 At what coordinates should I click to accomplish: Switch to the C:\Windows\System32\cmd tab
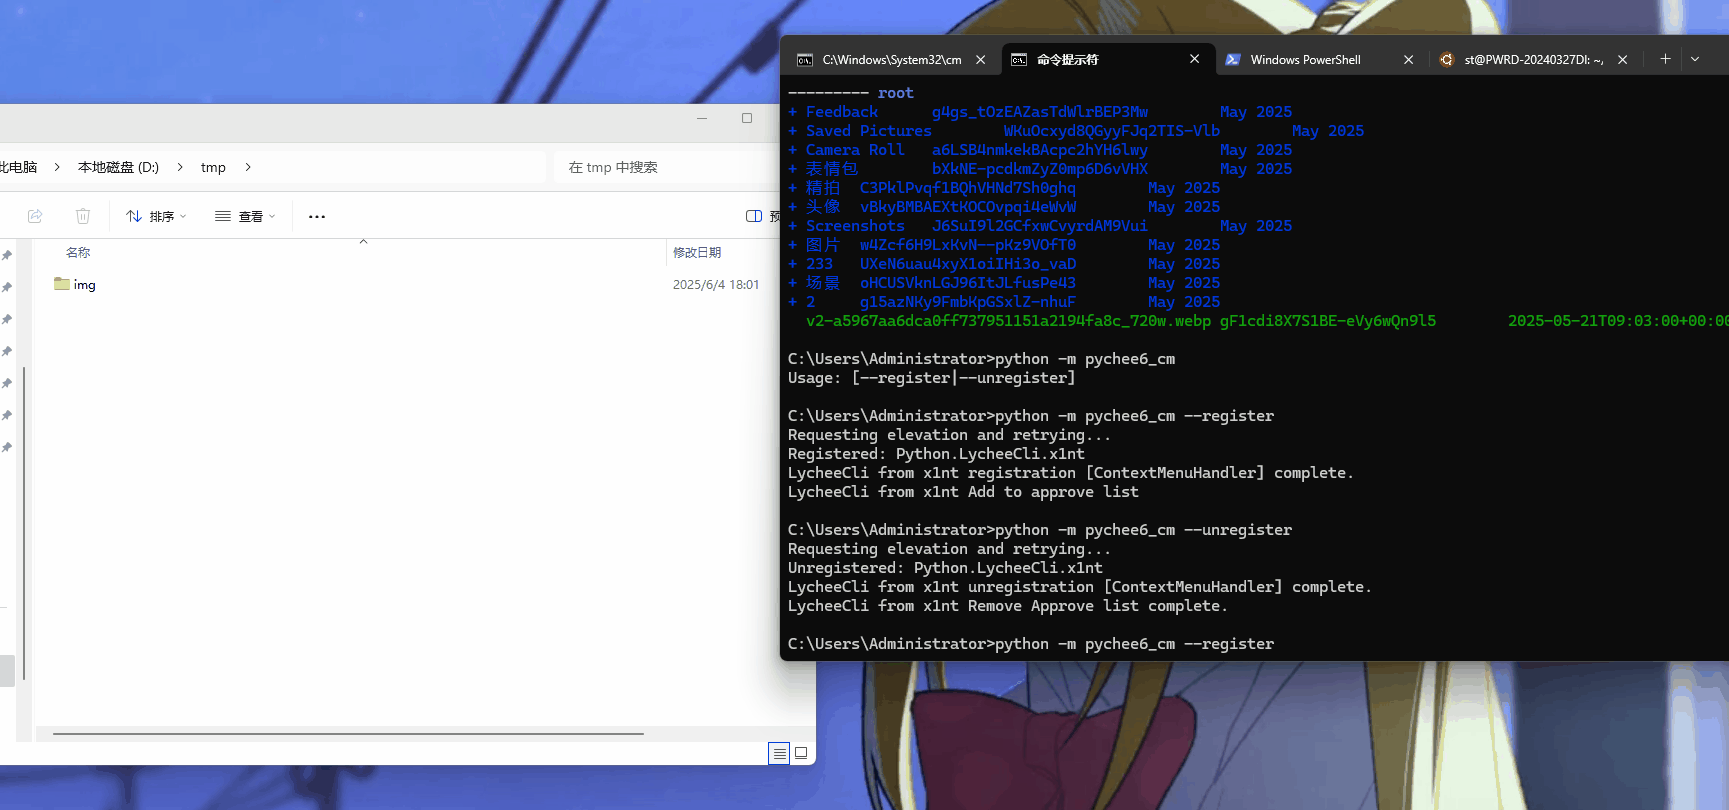click(890, 60)
